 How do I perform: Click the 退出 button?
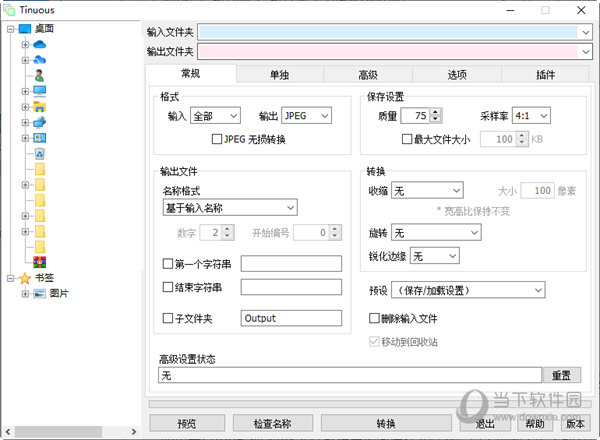click(485, 423)
